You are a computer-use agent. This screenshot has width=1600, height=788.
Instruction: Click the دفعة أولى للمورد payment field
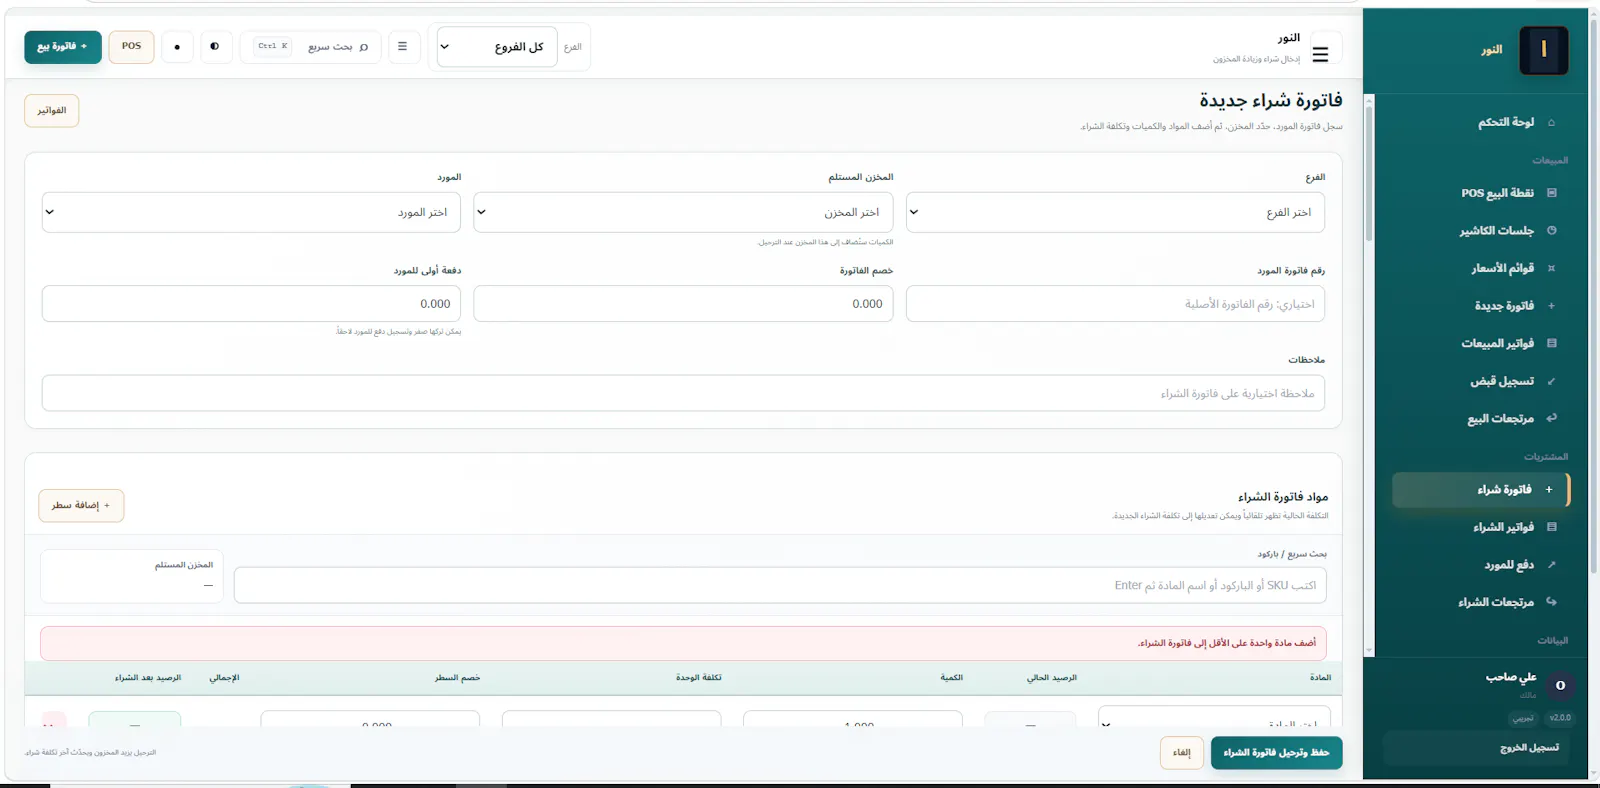251,304
